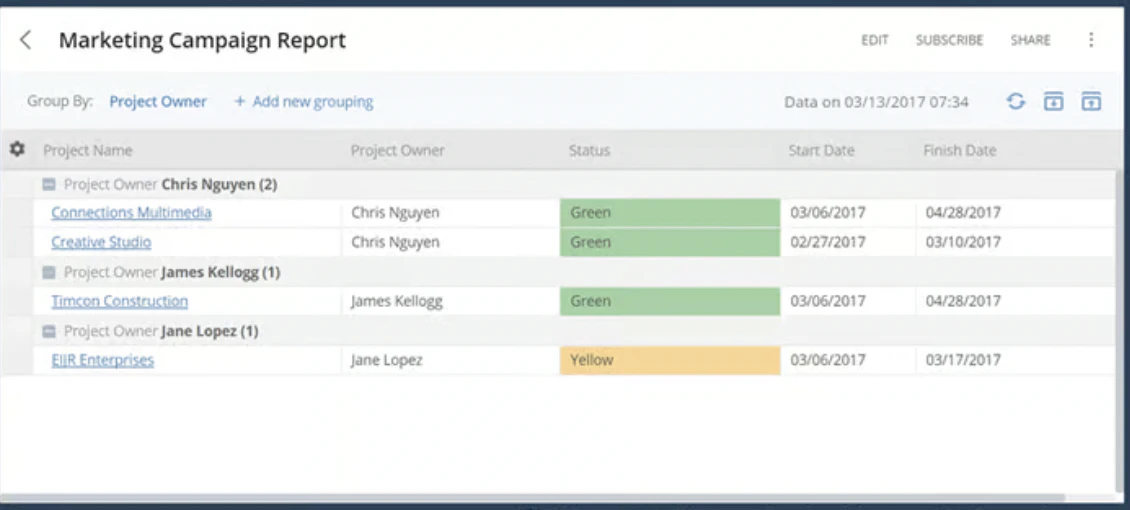Screen dimensions: 1130x510
Task: Open the Timcon Construction project link
Action: click(x=120, y=301)
